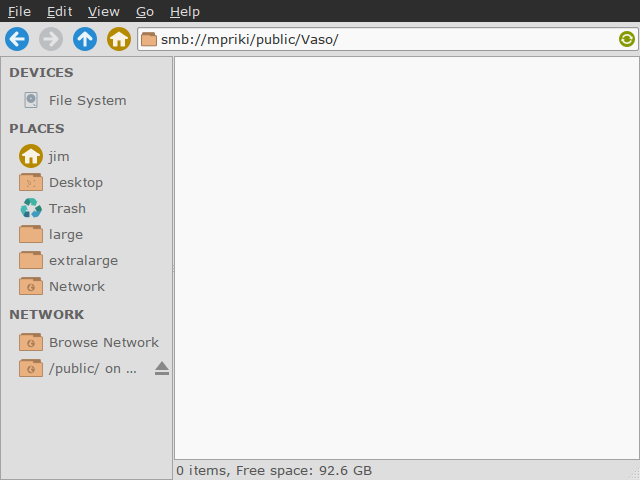Open the Edit menu
The height and width of the screenshot is (480, 640).
pyautogui.click(x=60, y=11)
